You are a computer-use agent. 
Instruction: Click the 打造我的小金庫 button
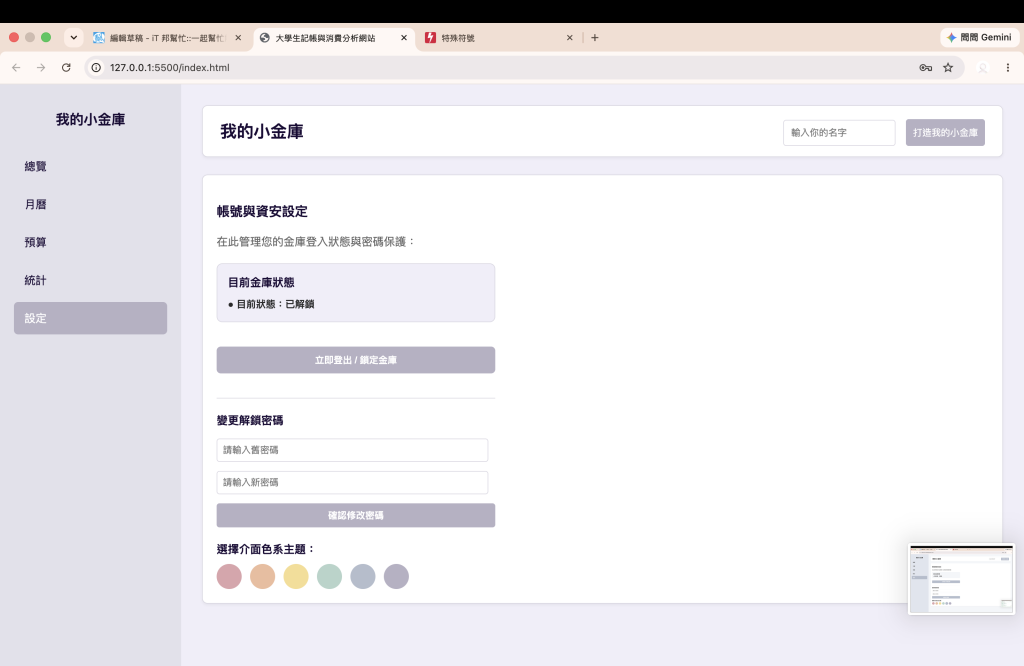[x=945, y=133]
